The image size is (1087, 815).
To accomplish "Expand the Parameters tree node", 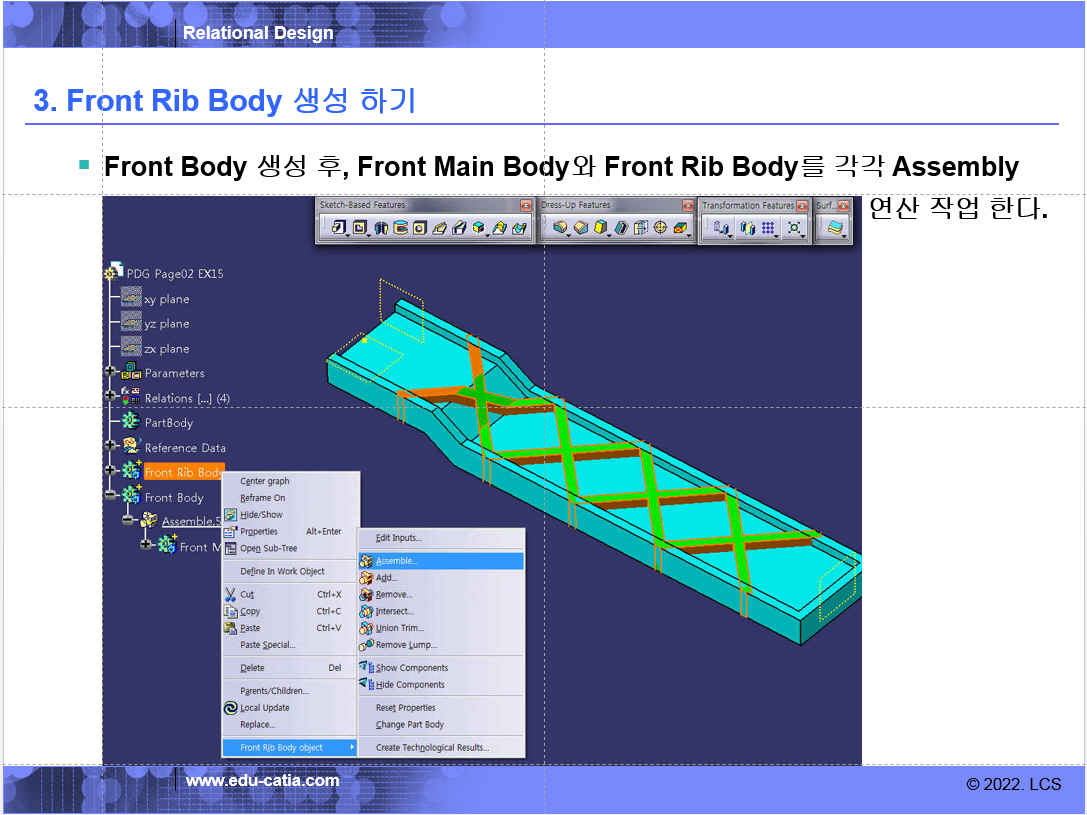I will point(110,373).
